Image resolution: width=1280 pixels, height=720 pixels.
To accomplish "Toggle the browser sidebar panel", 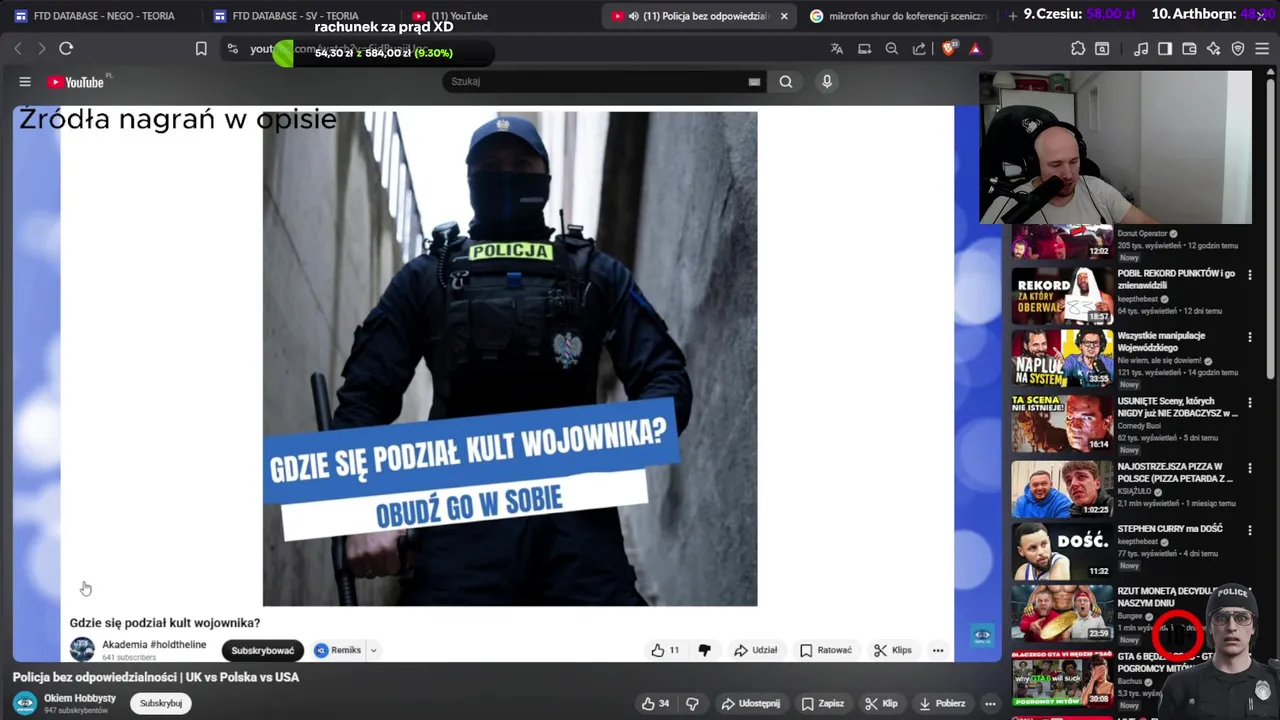I will 1165,48.
